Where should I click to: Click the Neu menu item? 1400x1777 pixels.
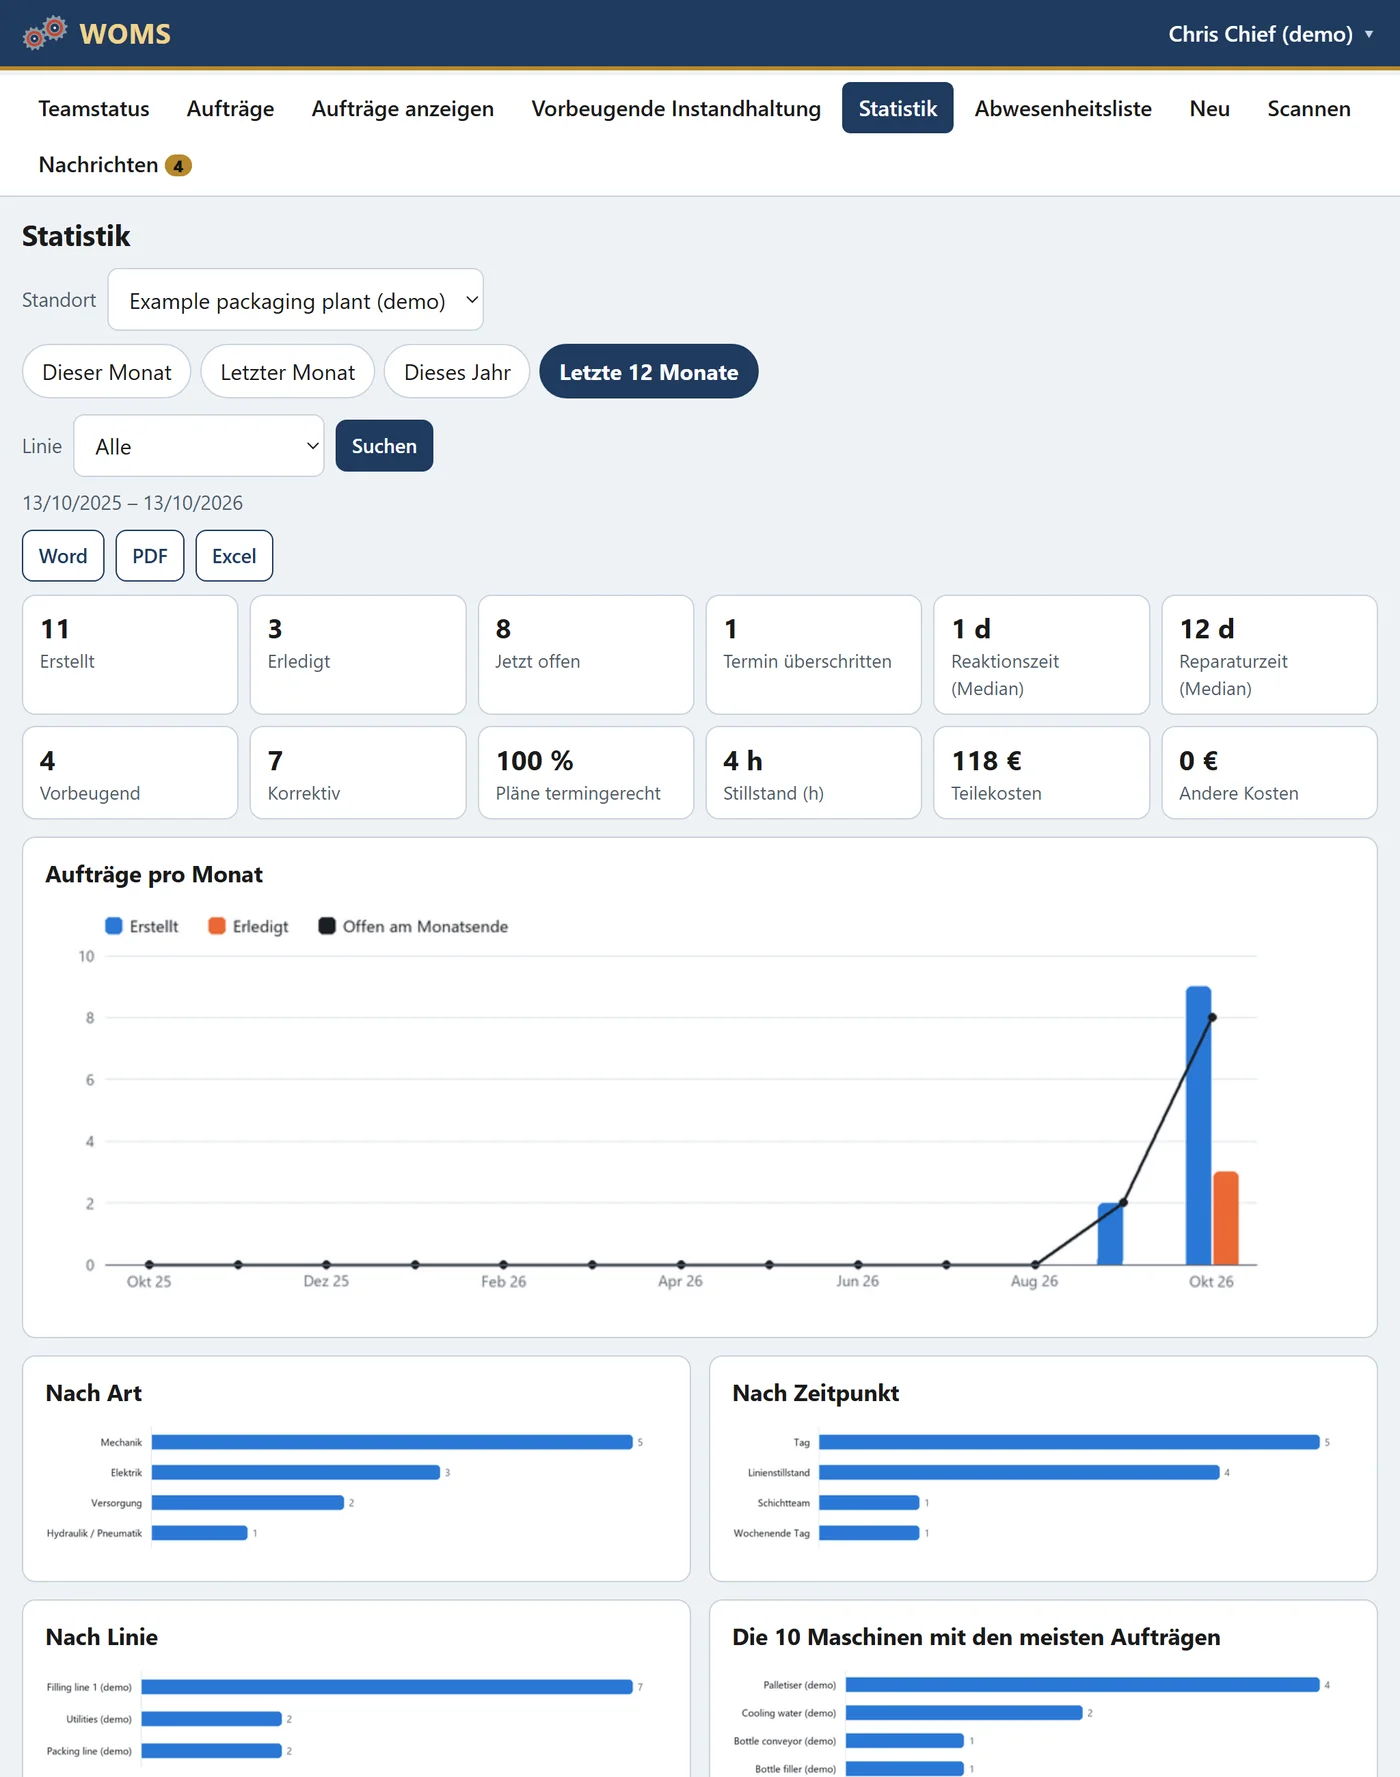[x=1209, y=108]
